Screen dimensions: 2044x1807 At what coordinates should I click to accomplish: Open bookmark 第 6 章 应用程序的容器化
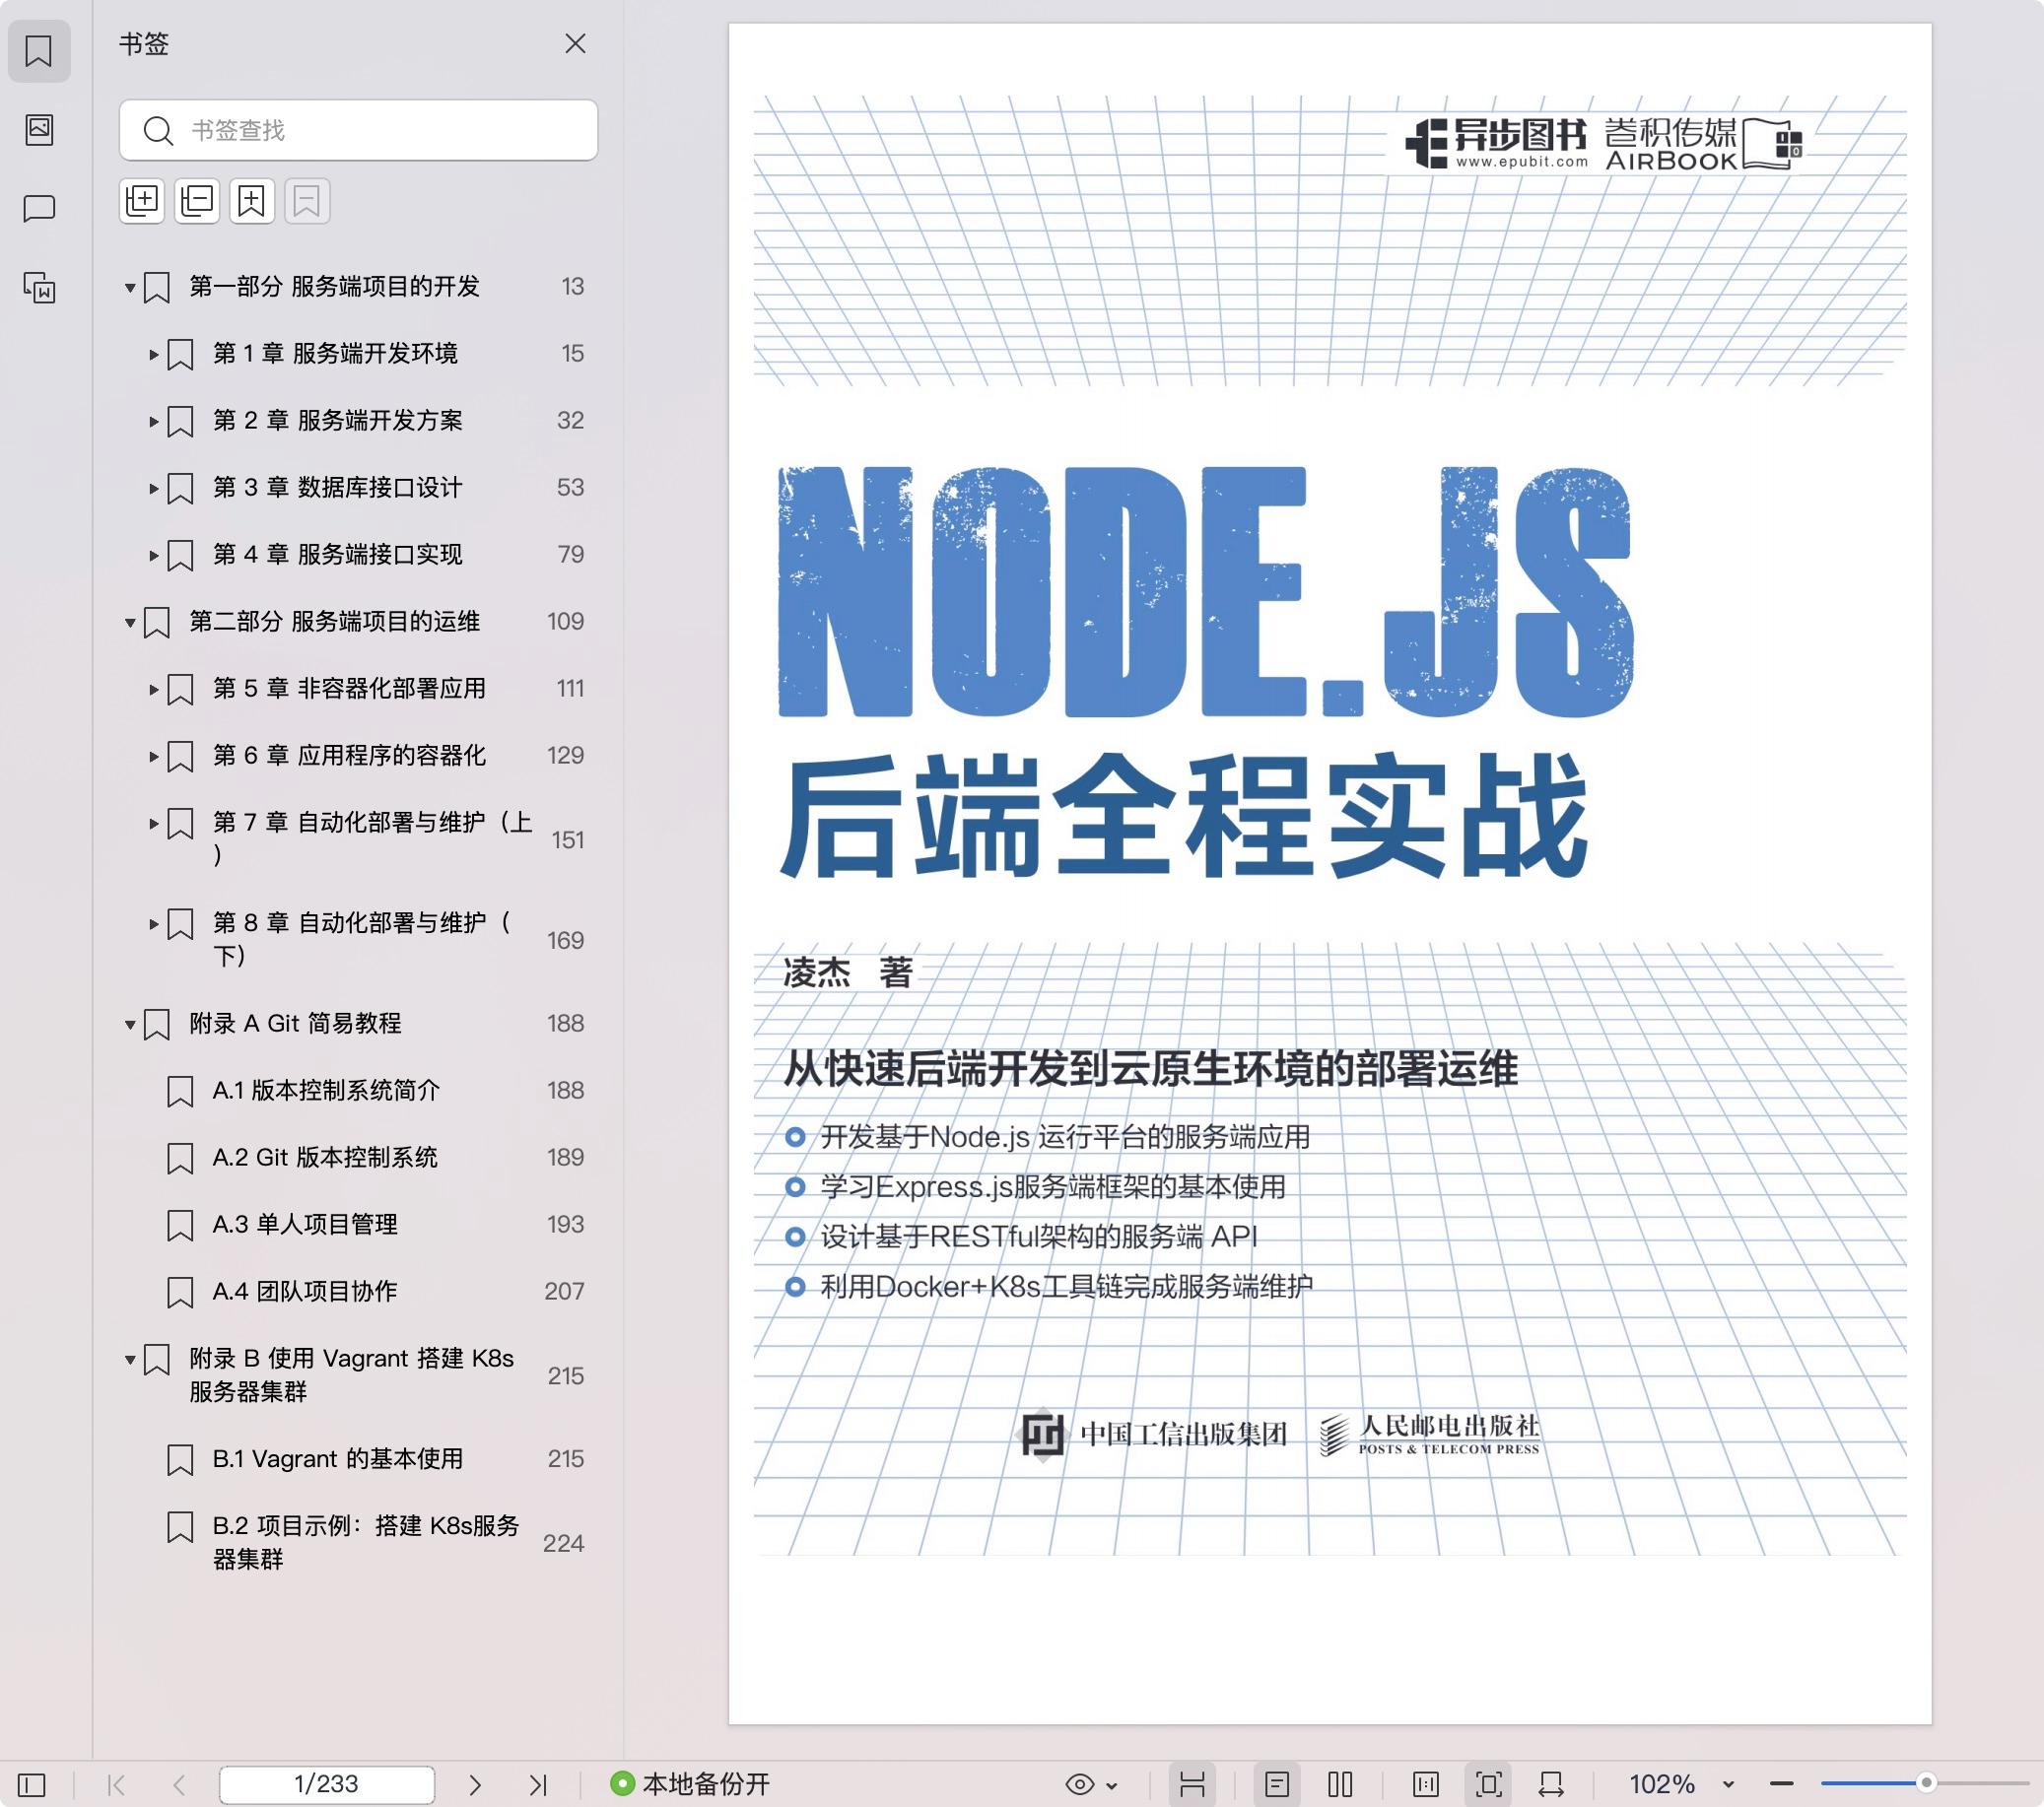coord(349,755)
